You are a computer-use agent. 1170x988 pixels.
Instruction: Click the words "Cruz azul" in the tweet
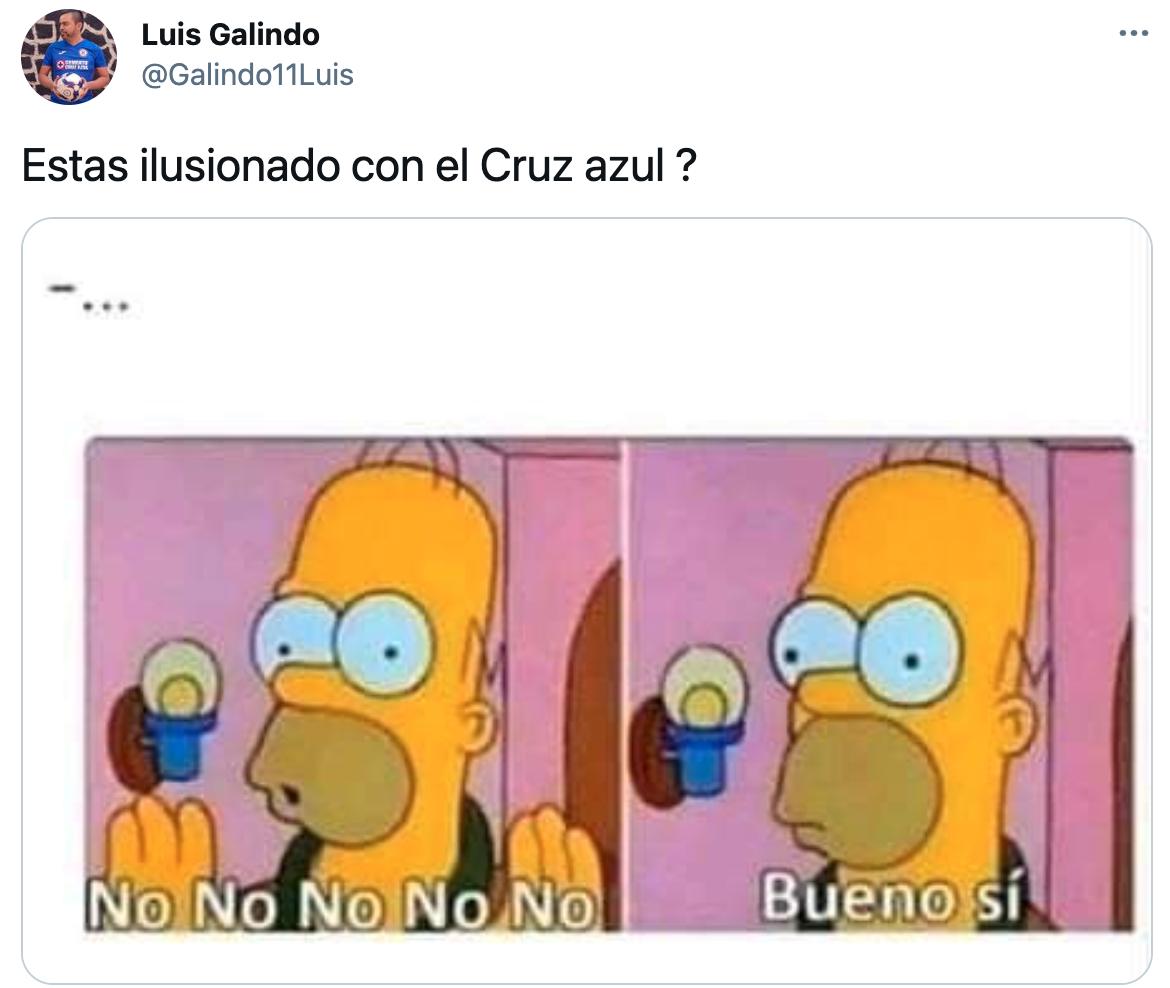click(572, 166)
